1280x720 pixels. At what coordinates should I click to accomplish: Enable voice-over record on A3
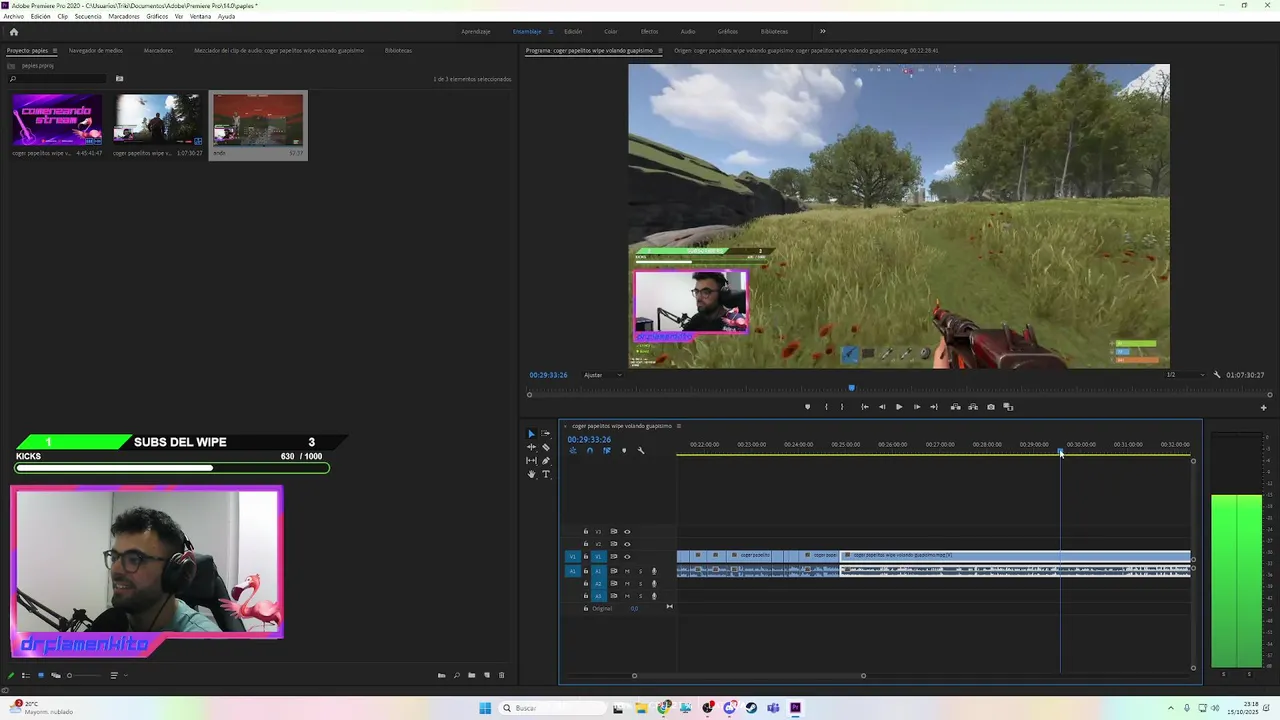pyautogui.click(x=654, y=596)
